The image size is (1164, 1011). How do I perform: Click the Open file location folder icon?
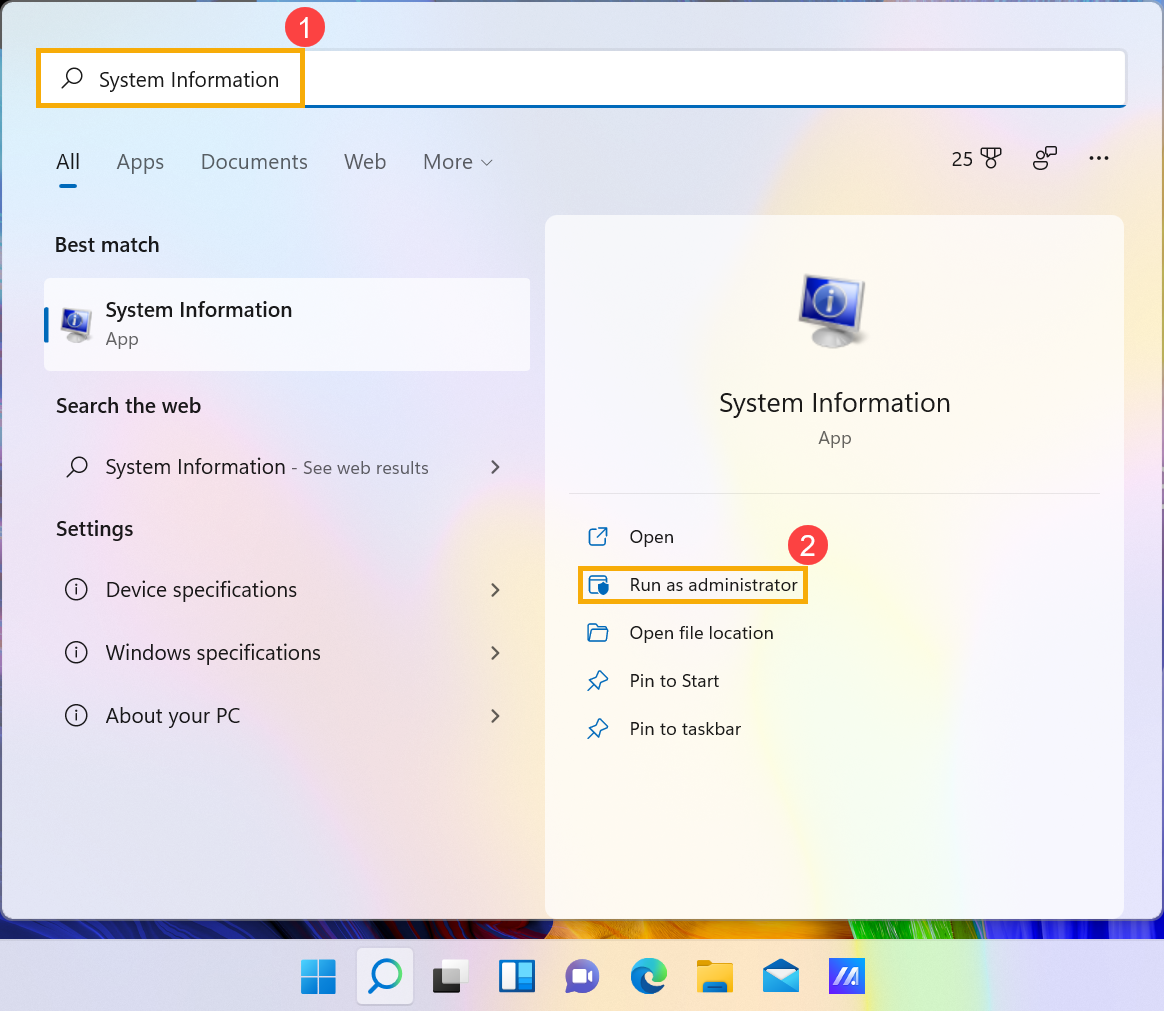pos(598,633)
